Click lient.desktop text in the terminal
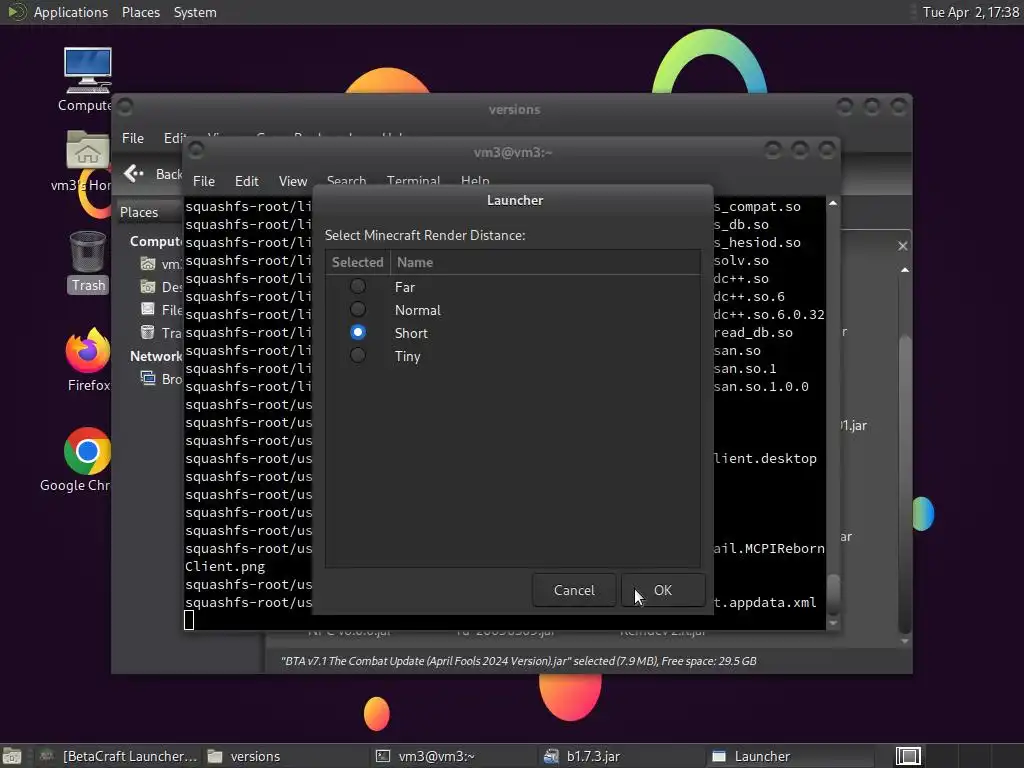The width and height of the screenshot is (1024, 768). click(x=765, y=458)
